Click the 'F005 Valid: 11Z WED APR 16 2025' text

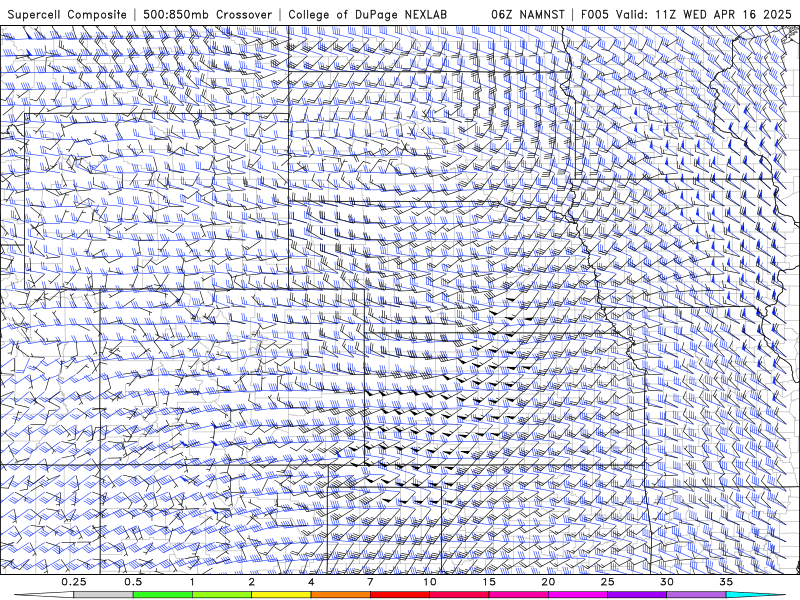click(x=686, y=14)
